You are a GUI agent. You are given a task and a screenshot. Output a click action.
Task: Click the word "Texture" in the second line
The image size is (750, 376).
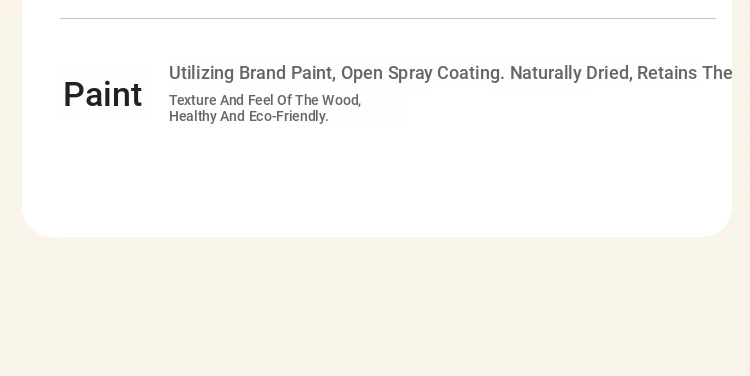click(192, 100)
